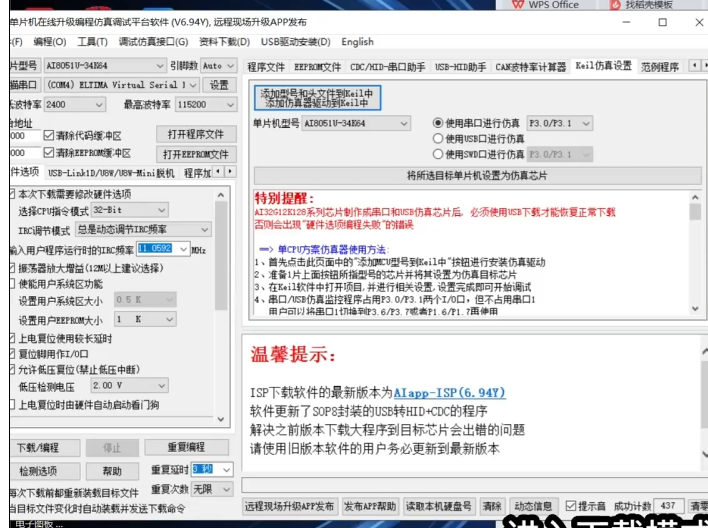Click the IRC frequency 11.0592 field
The width and height of the screenshot is (708, 528).
pos(156,248)
